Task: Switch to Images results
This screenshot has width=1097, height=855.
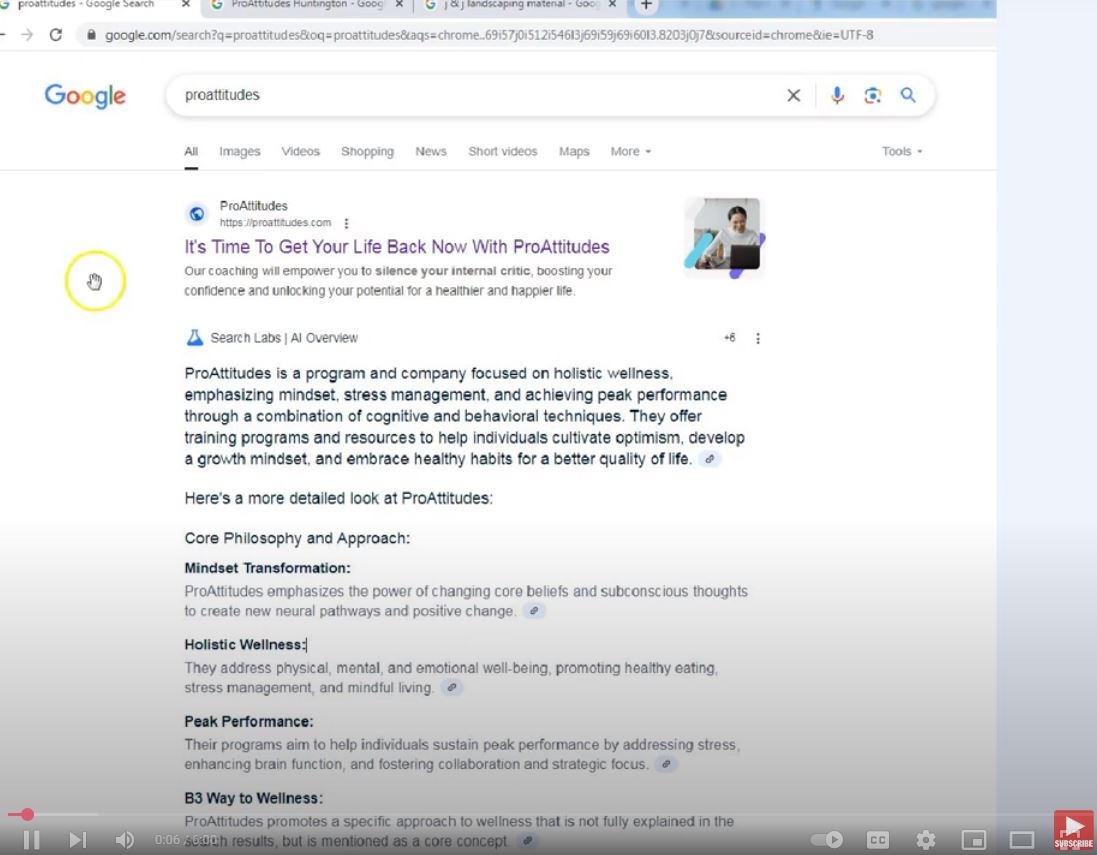Action: click(x=239, y=152)
